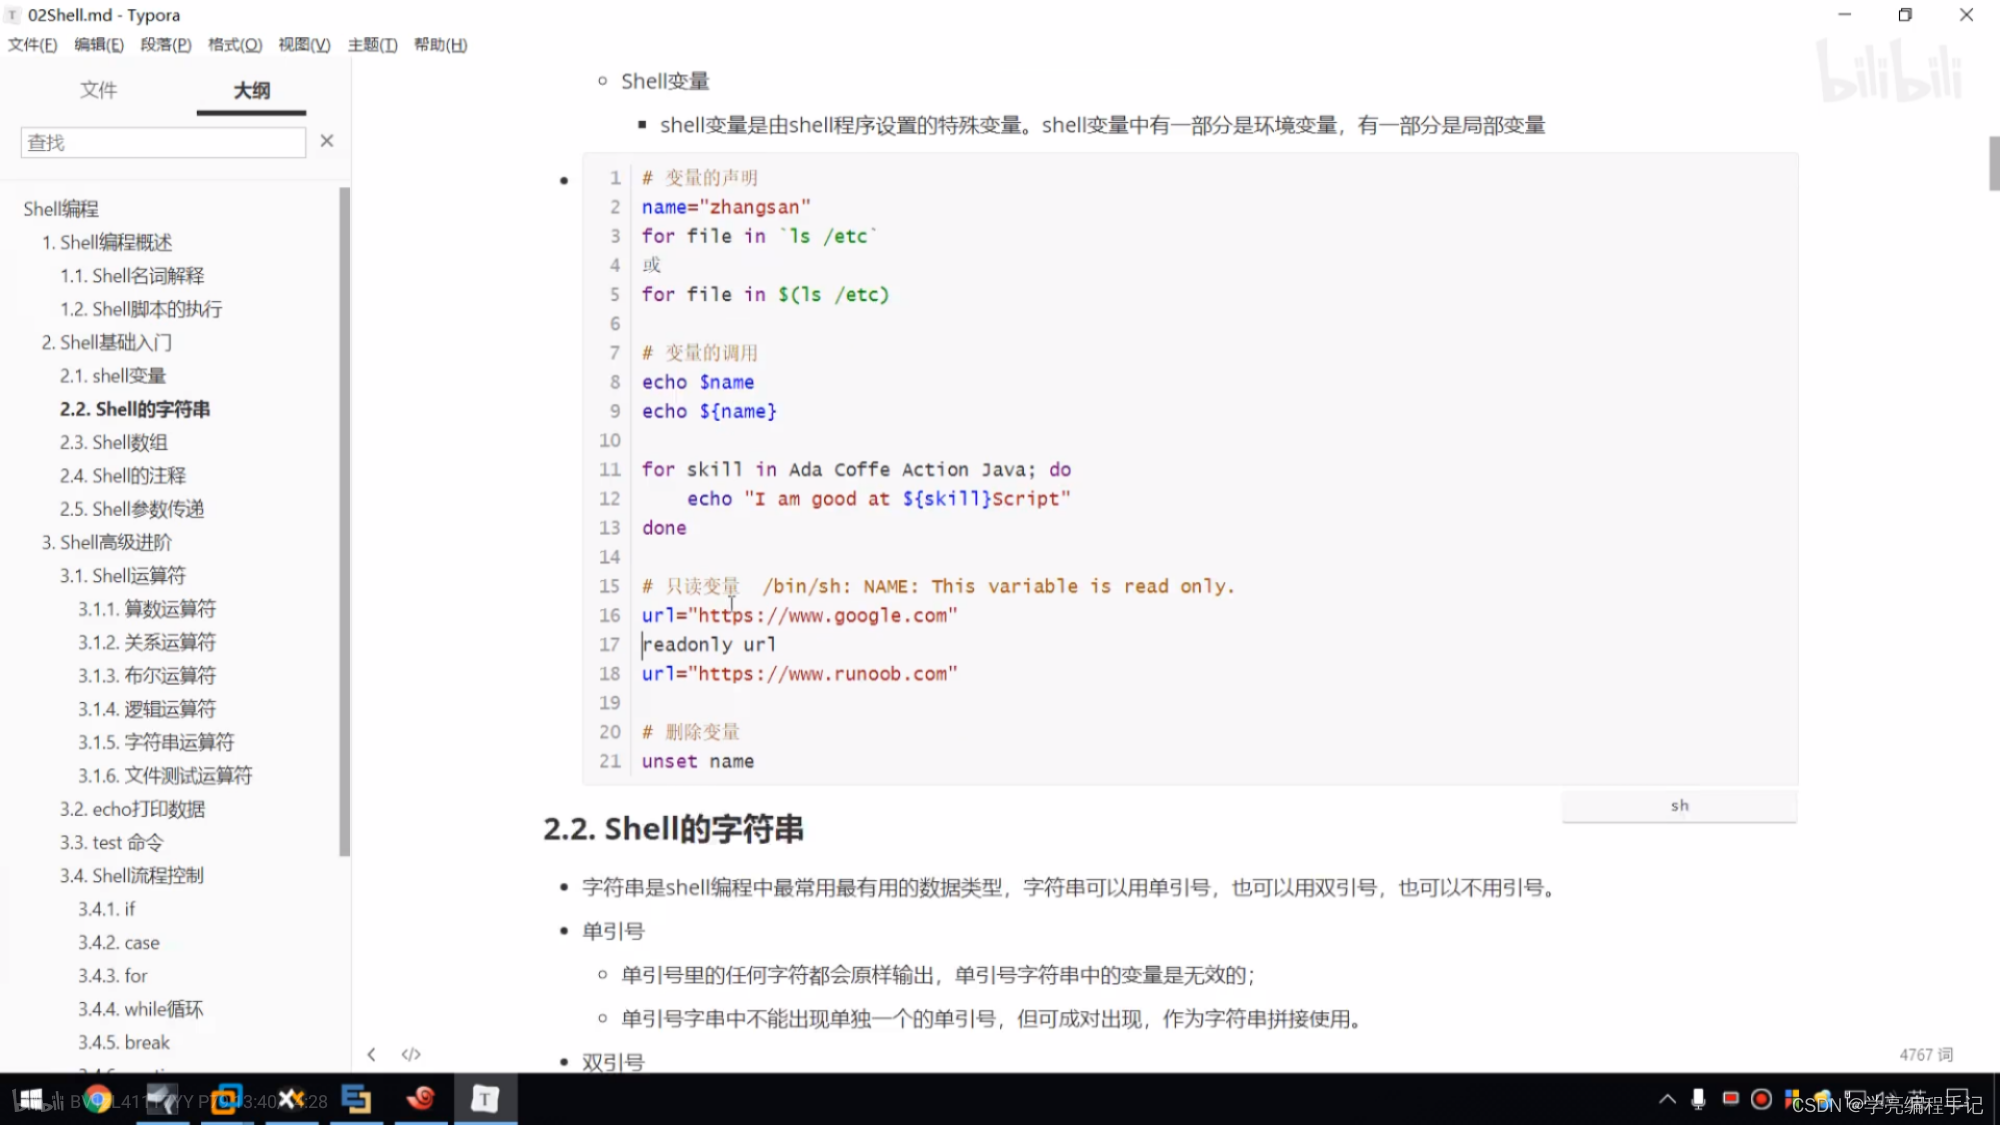Go to outline item 3.3. test 命令
2000x1125 pixels.
[x=111, y=842]
